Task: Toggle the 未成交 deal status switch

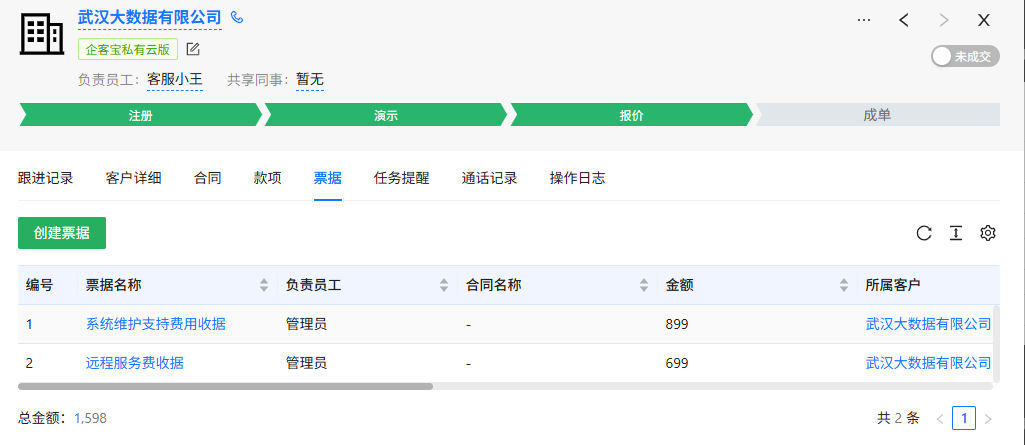Action: [964, 57]
